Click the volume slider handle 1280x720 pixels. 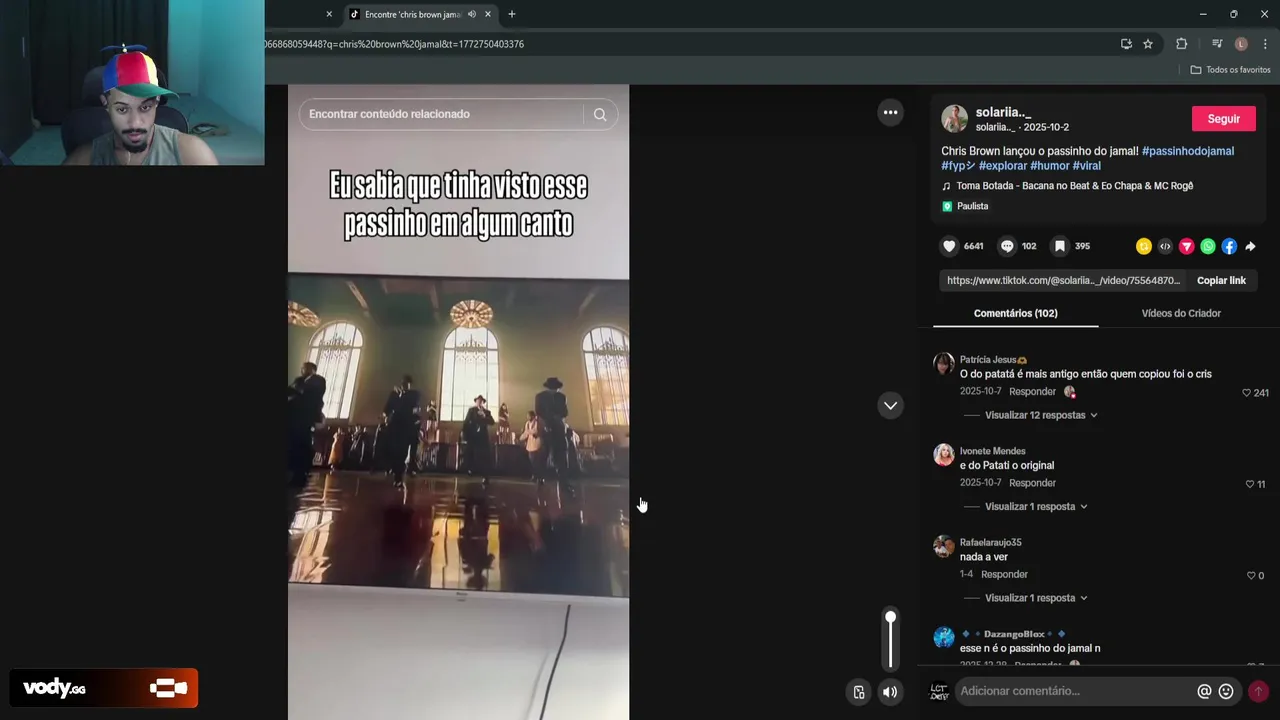click(x=890, y=617)
